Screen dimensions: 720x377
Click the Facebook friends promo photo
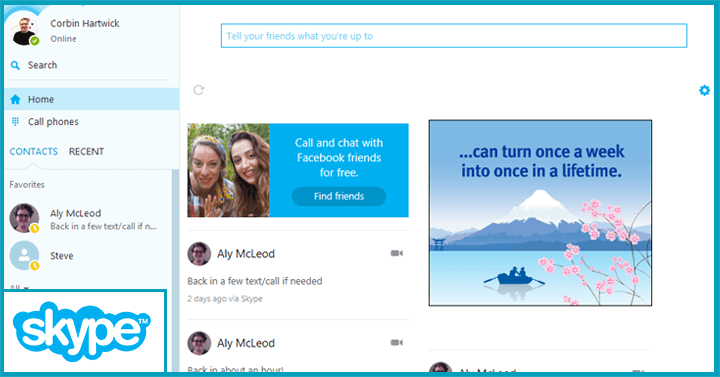(x=228, y=170)
